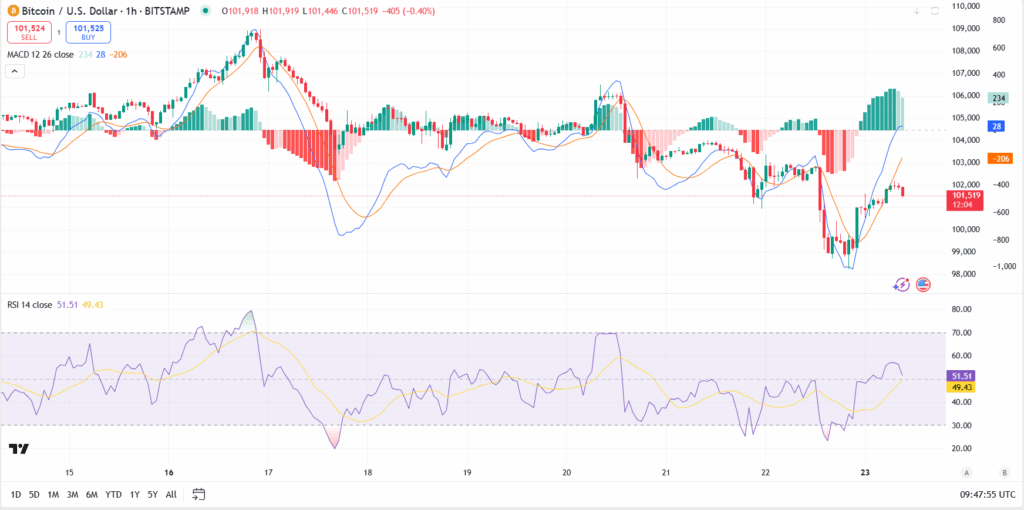Toggle the B scale button at bottom right
Viewport: 1024px width, 510px height.
[x=1005, y=472]
